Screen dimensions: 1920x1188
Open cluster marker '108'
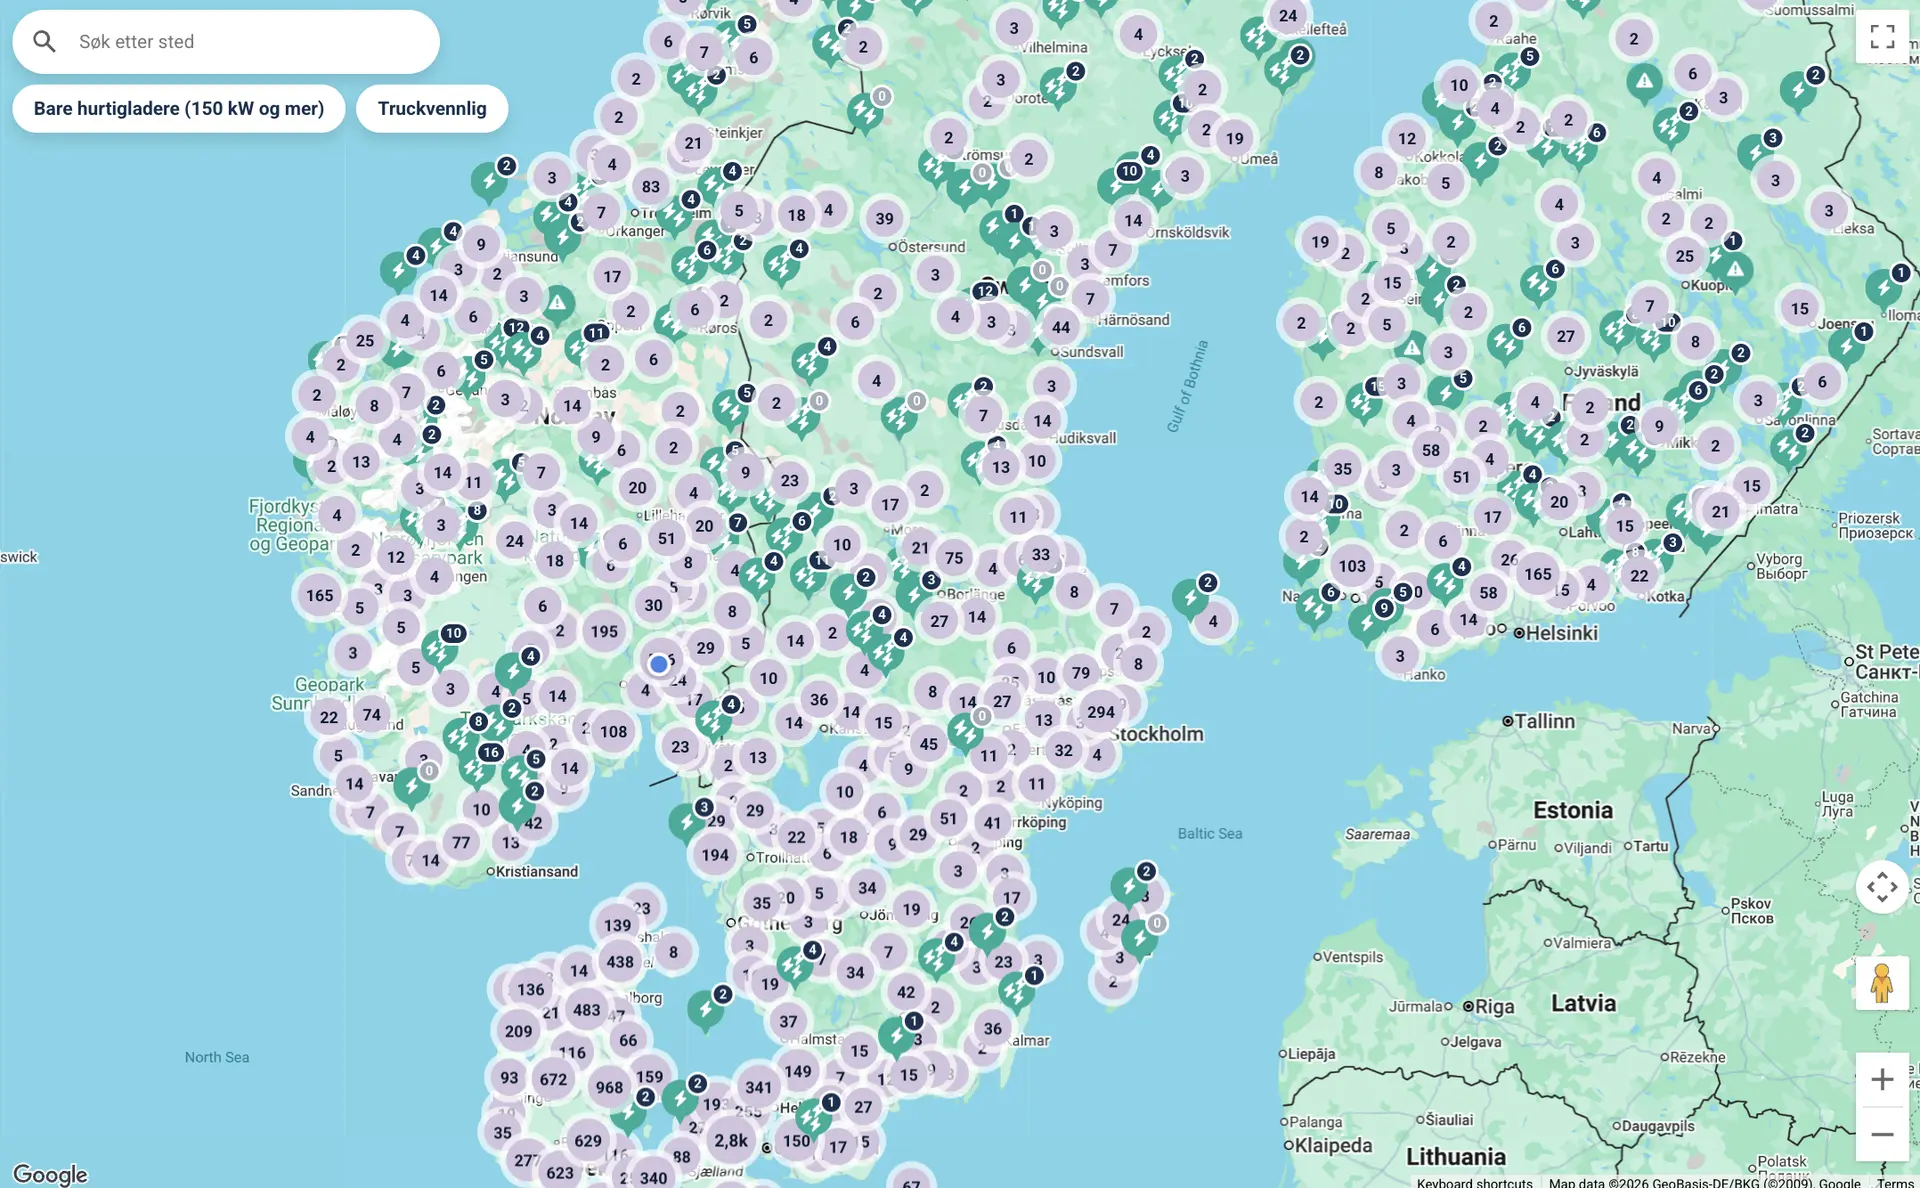(x=613, y=731)
